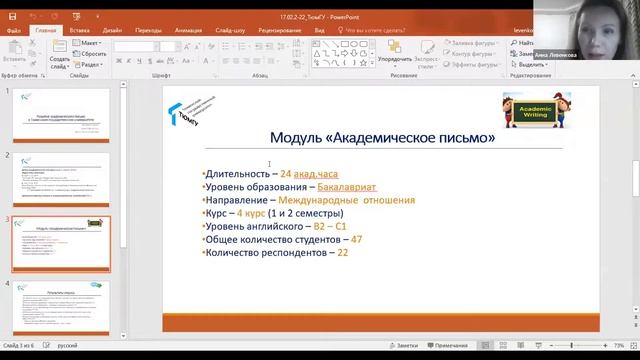Align text to the left
The width and height of the screenshot is (640, 360).
[226, 61]
